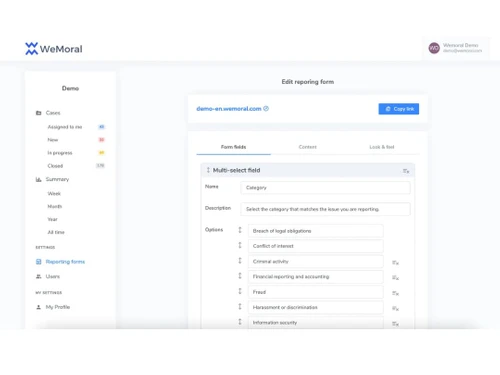The width and height of the screenshot is (500, 375).
Task: Delete the Financial reporting and accounting option
Action: click(395, 278)
